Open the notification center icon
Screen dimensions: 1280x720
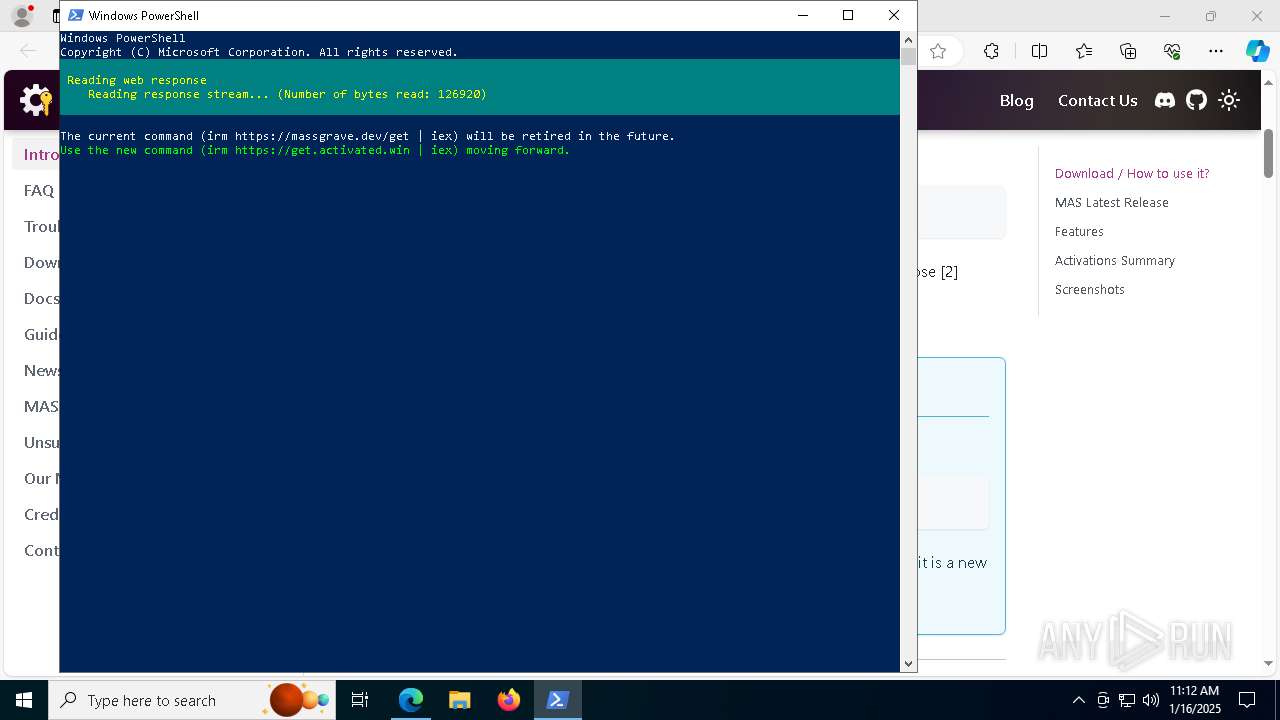pos(1247,700)
